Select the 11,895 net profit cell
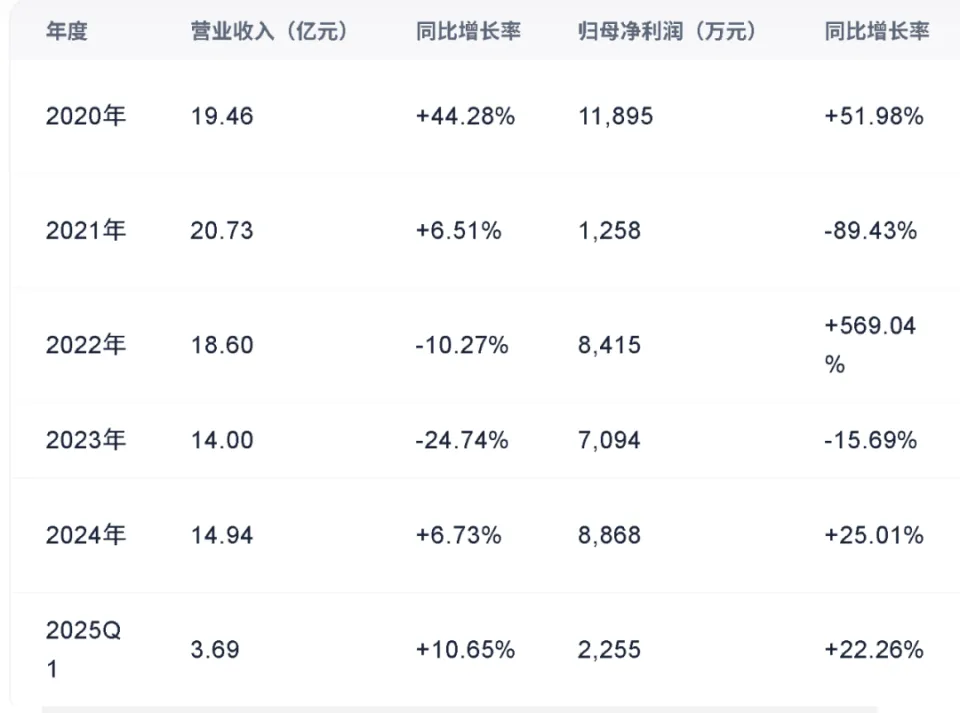The image size is (960, 713). click(x=616, y=116)
